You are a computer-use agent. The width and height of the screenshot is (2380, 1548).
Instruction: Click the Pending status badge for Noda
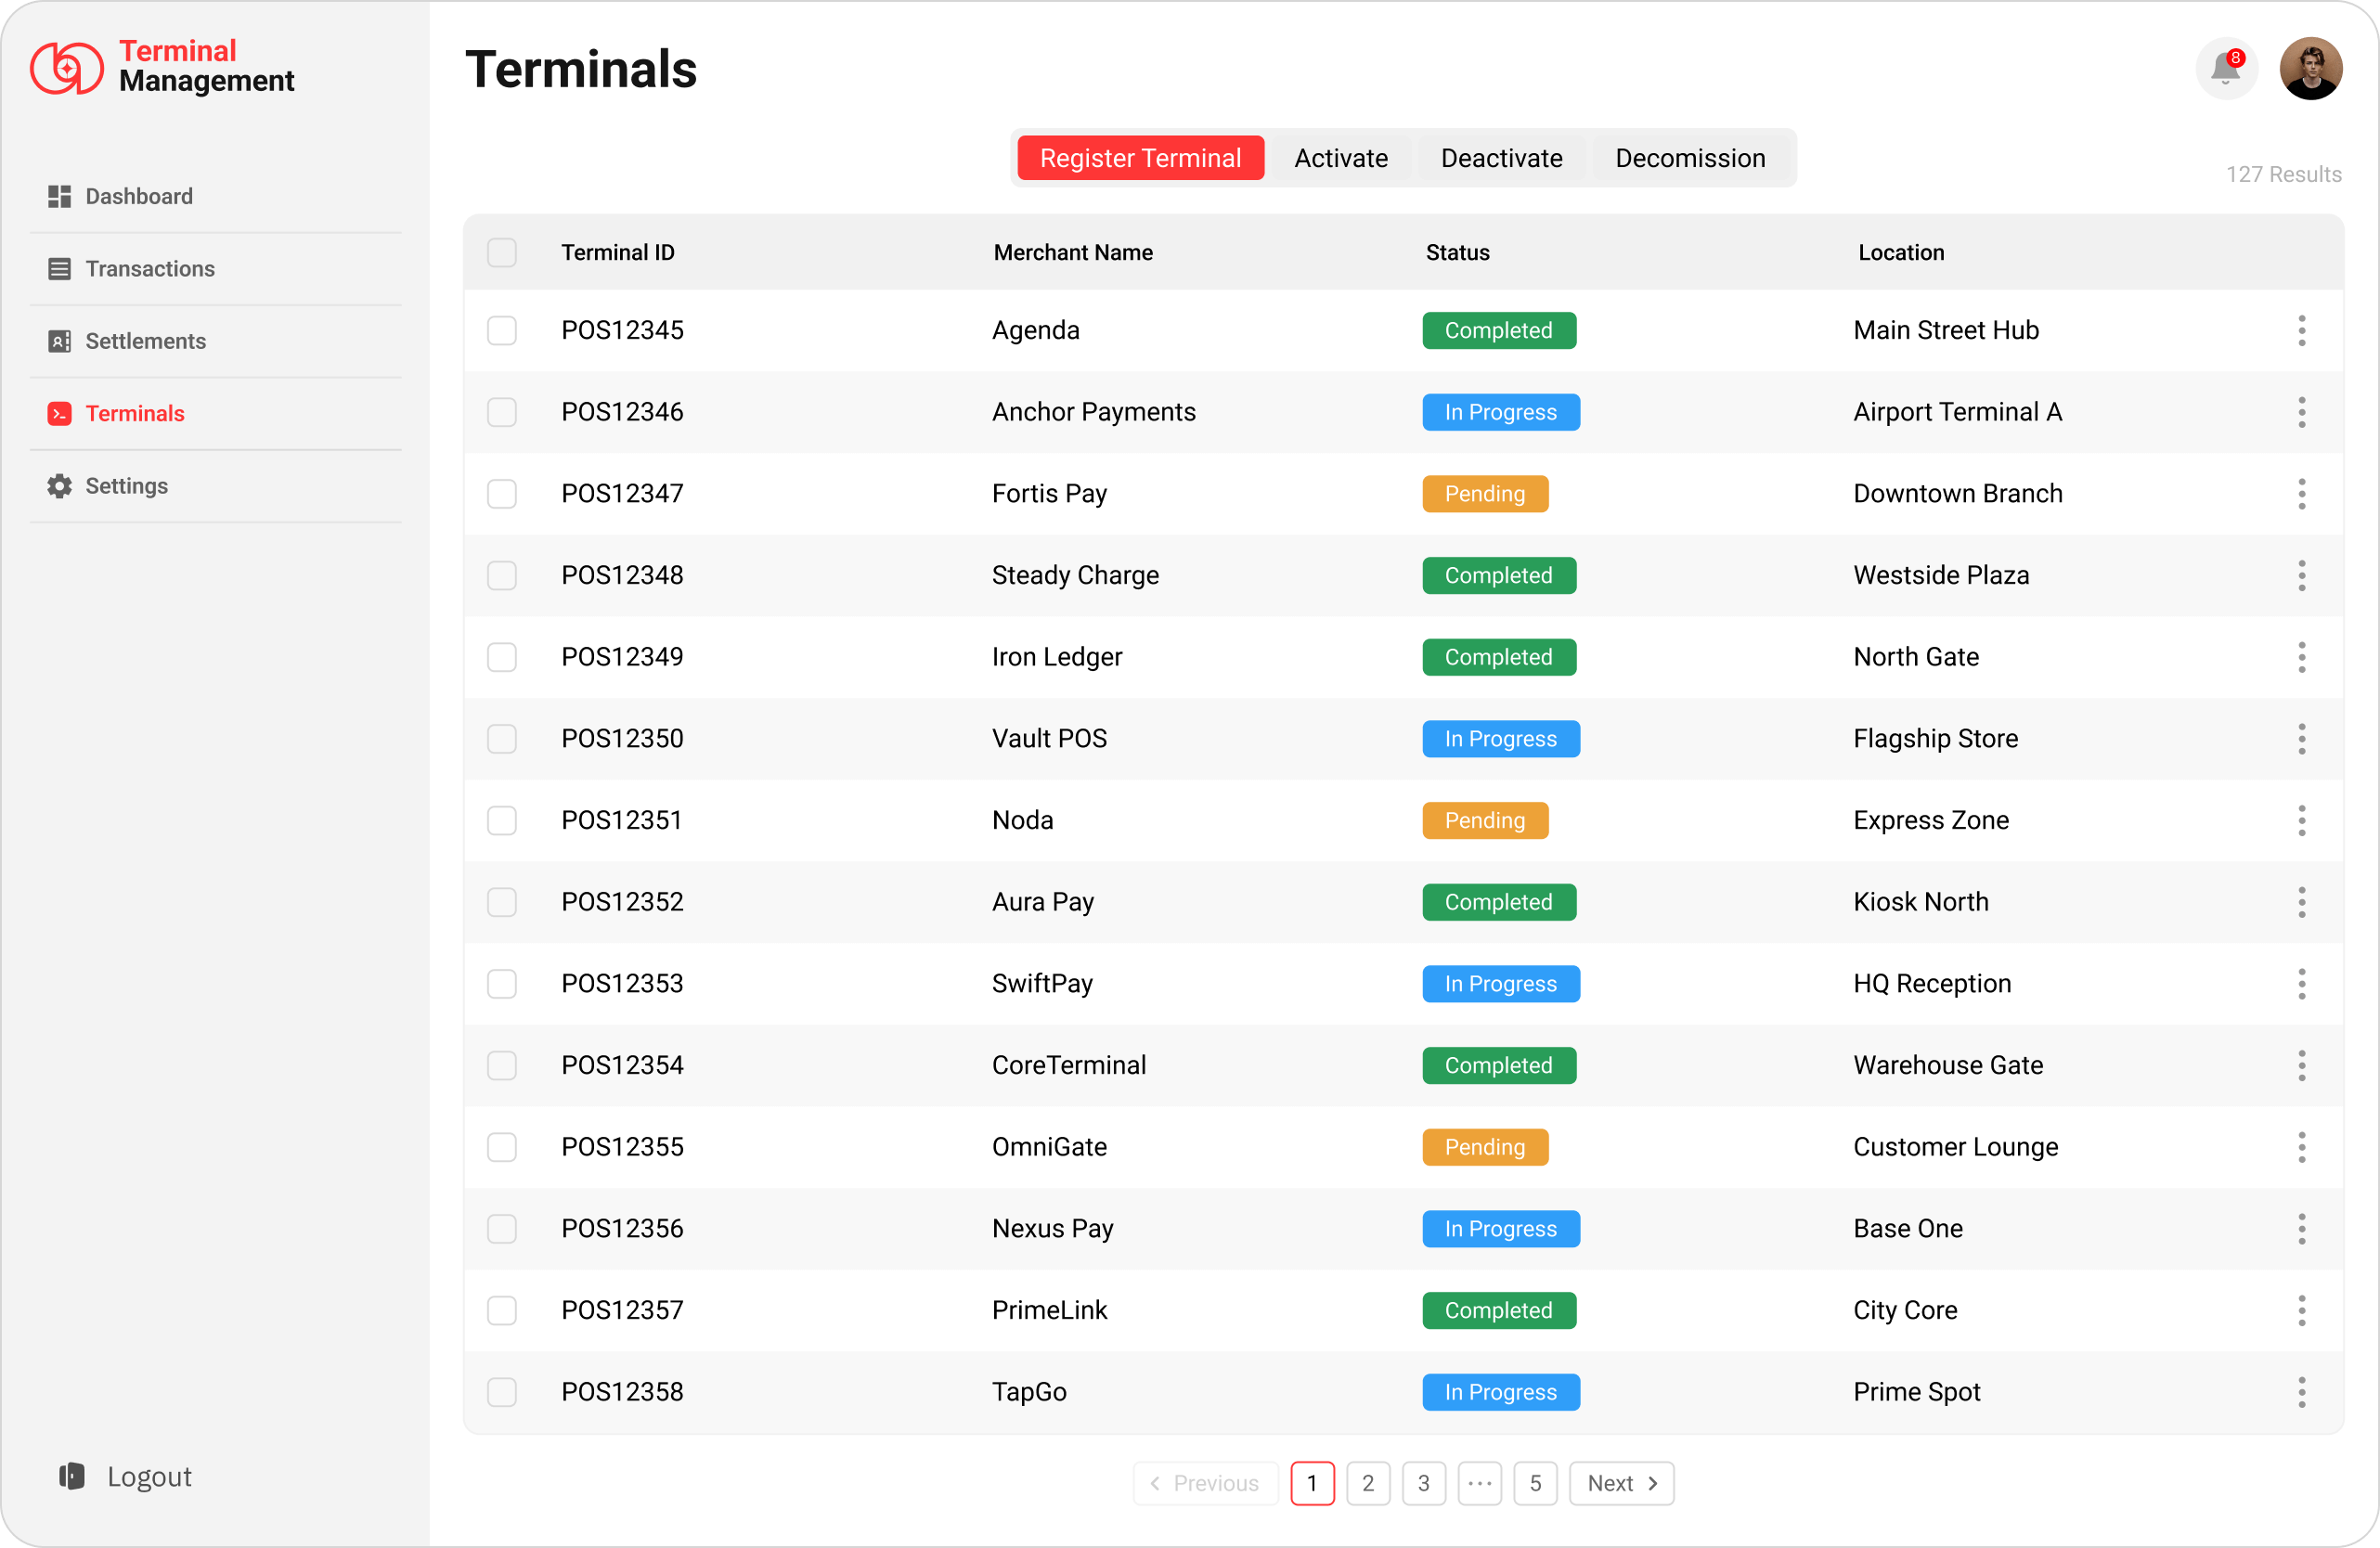tap(1484, 821)
